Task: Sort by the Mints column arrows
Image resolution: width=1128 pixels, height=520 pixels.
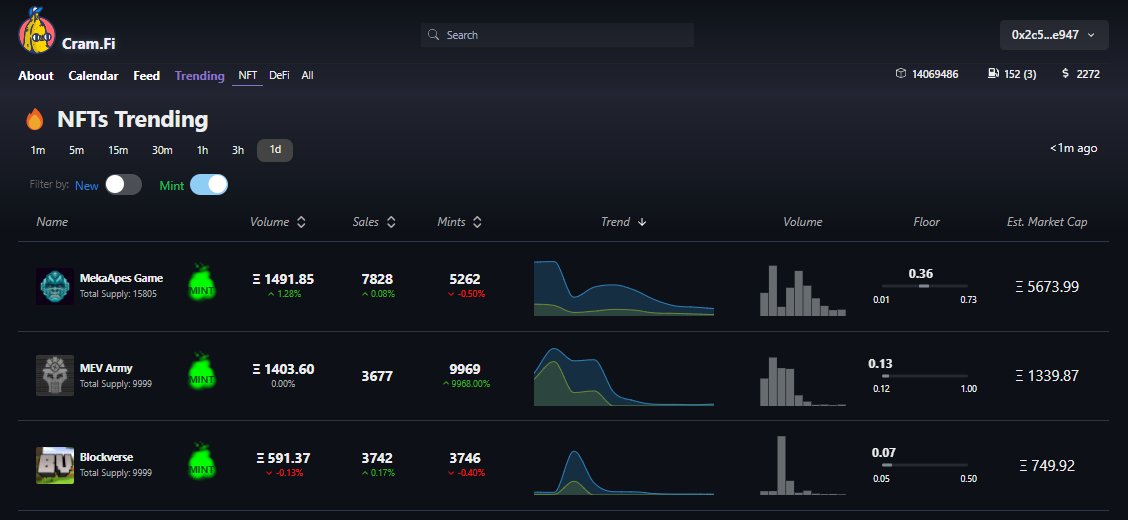Action: [x=477, y=222]
